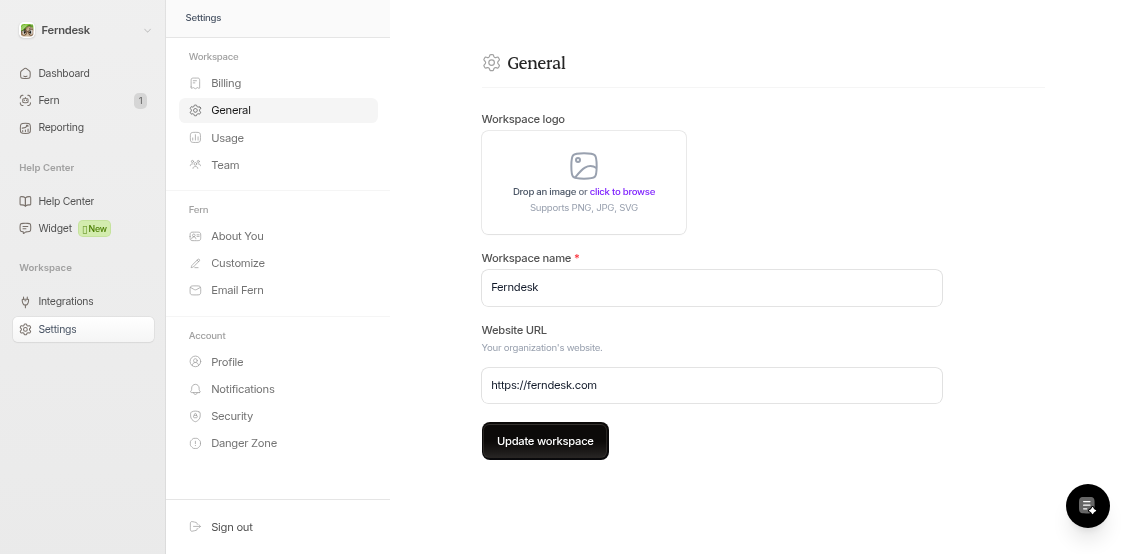Select General settings item
1136x554 pixels.
[x=278, y=110]
